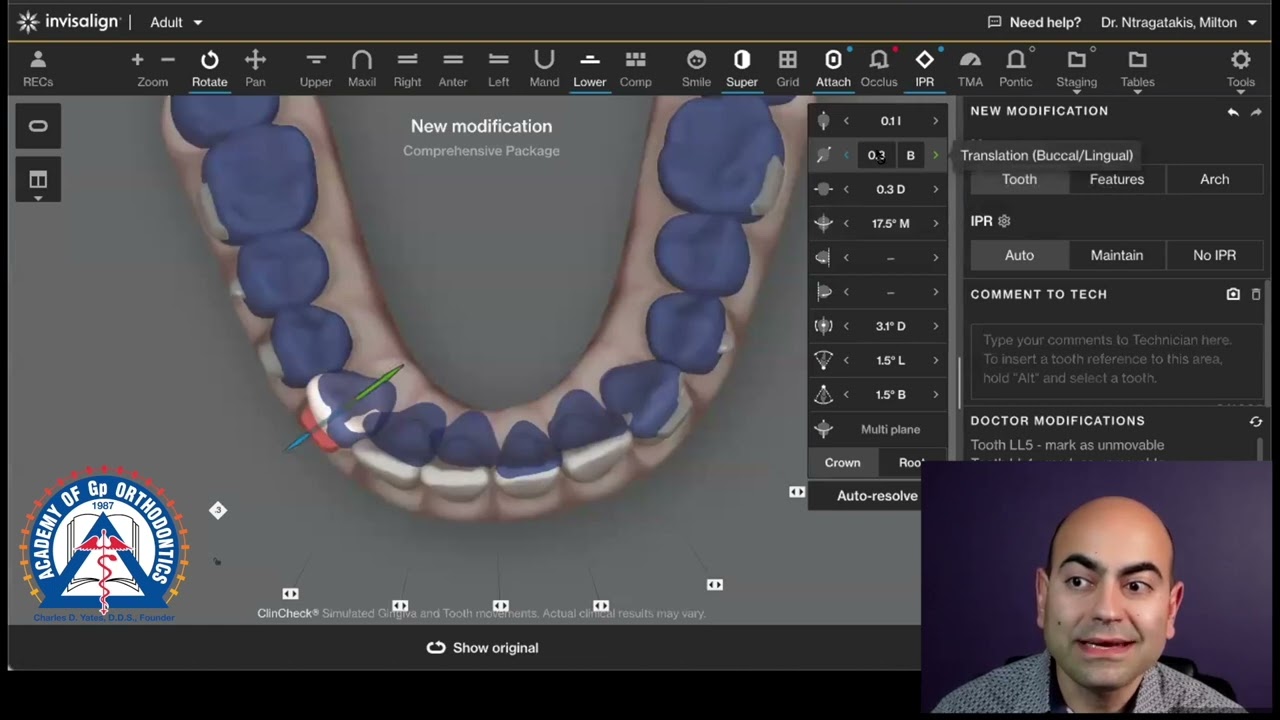Increase the 1.5° L inclination value
The height and width of the screenshot is (720, 1280).
[935, 360]
